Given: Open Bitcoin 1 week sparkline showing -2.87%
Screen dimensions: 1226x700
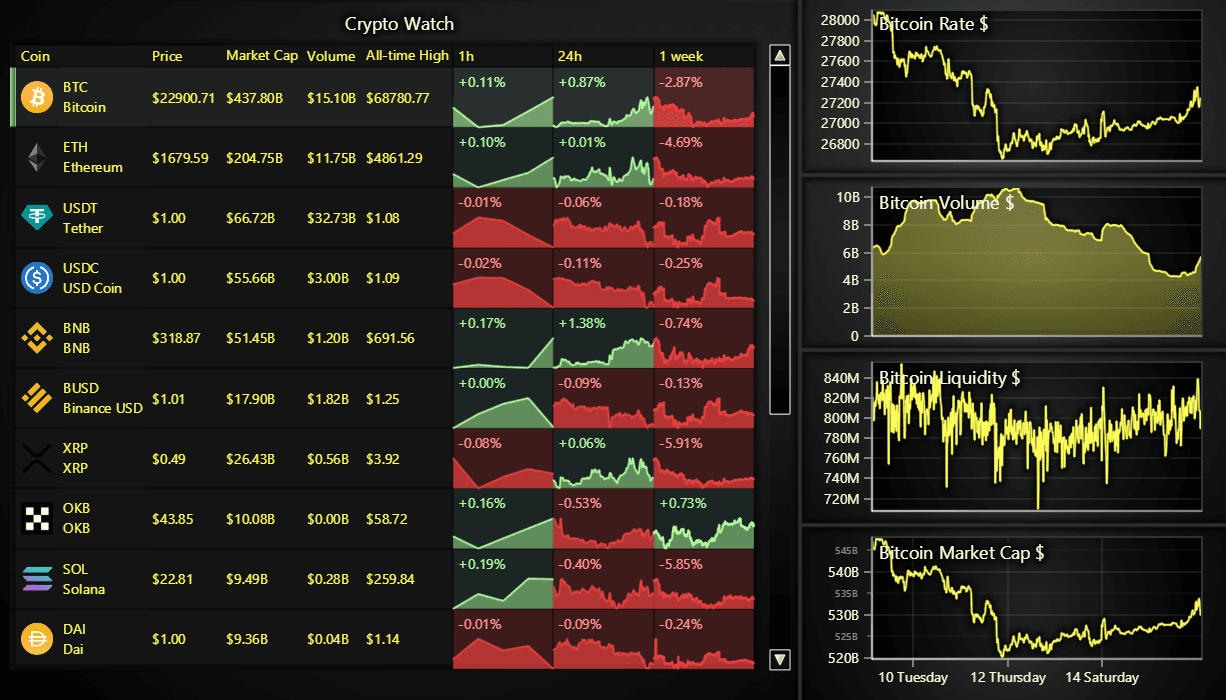Looking at the screenshot, I should pyautogui.click(x=704, y=97).
